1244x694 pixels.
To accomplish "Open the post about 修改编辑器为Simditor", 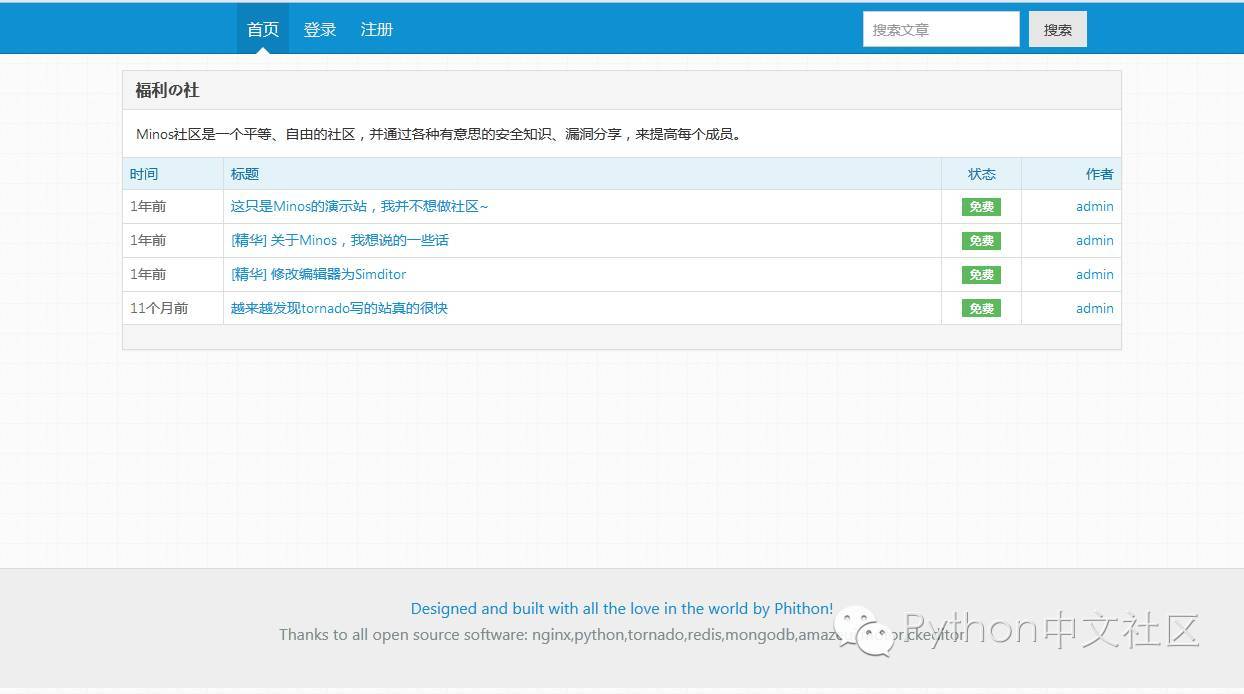I will pos(318,274).
